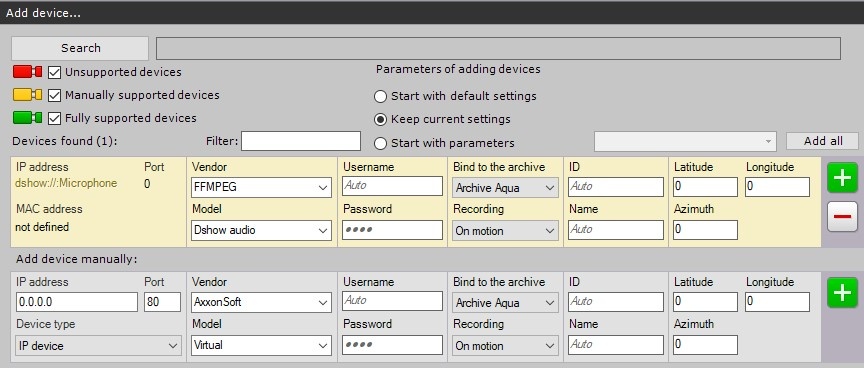The image size is (864, 368).
Task: Click the red unsupported devices camera icon
Action: coord(28,72)
